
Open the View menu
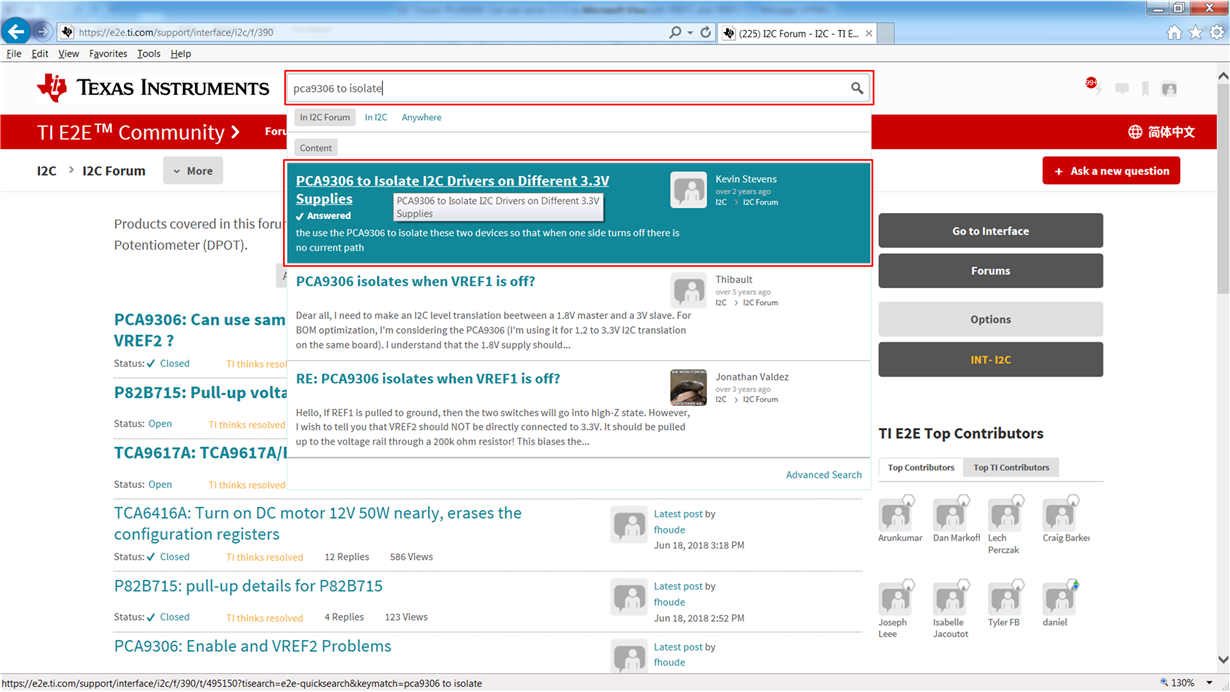[69, 54]
